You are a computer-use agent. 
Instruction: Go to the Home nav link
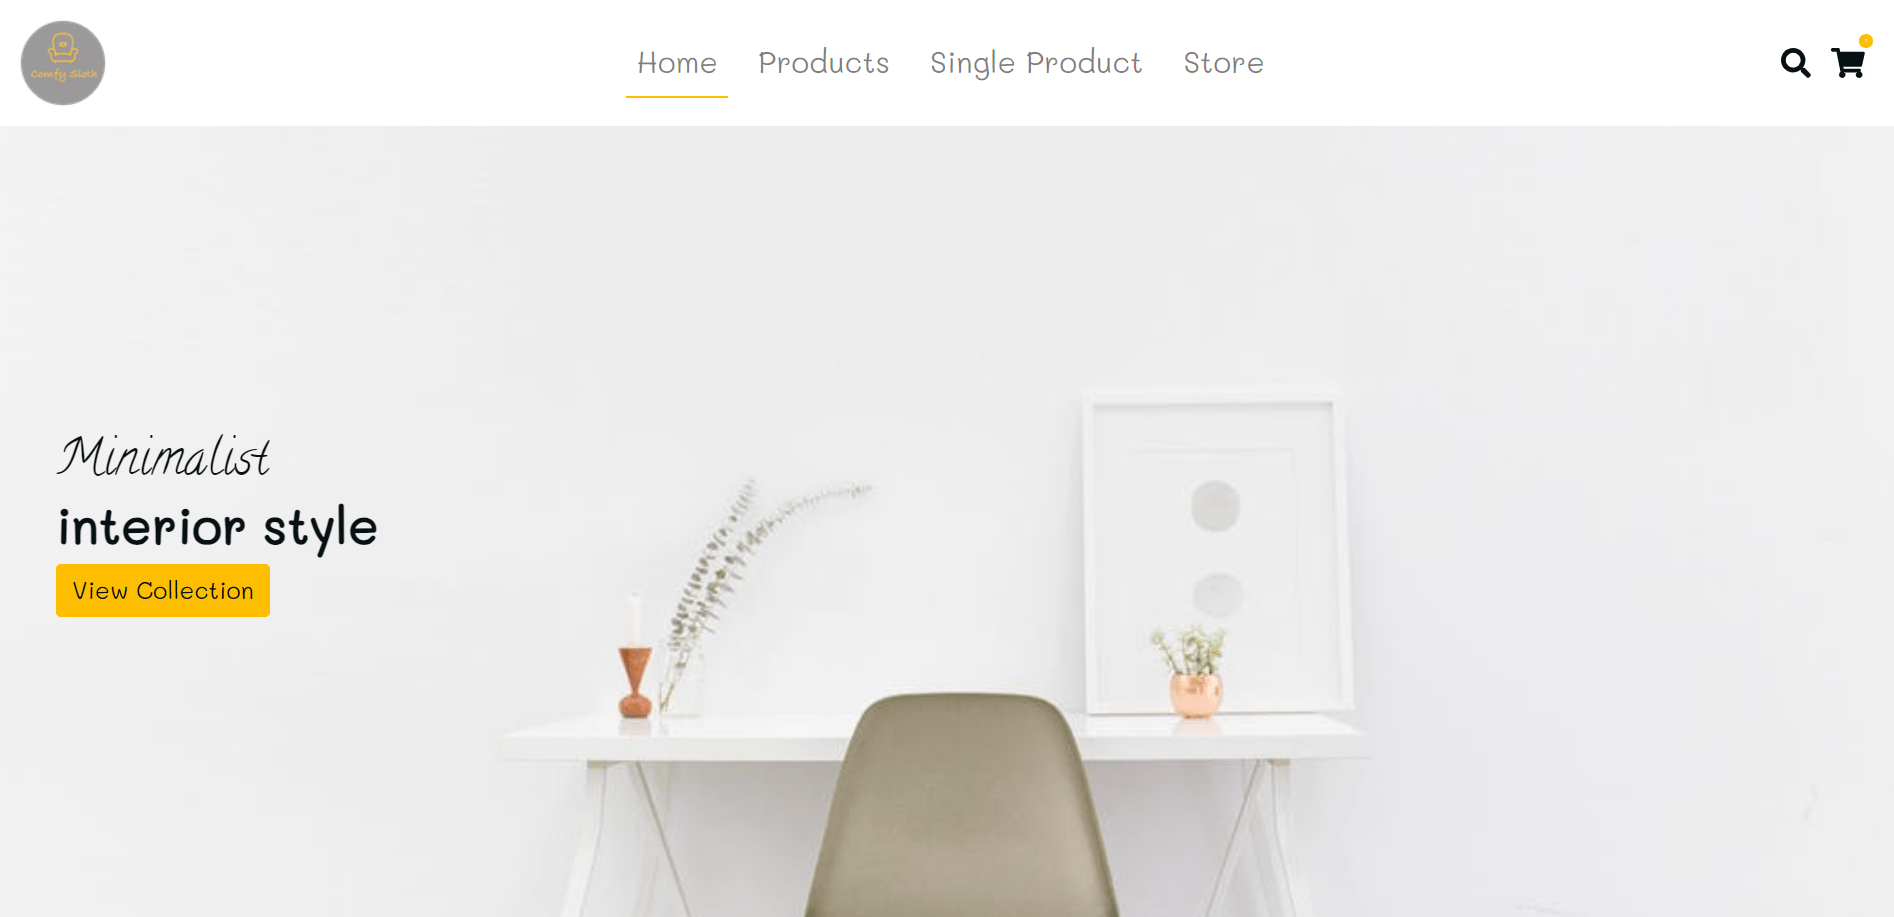point(677,63)
